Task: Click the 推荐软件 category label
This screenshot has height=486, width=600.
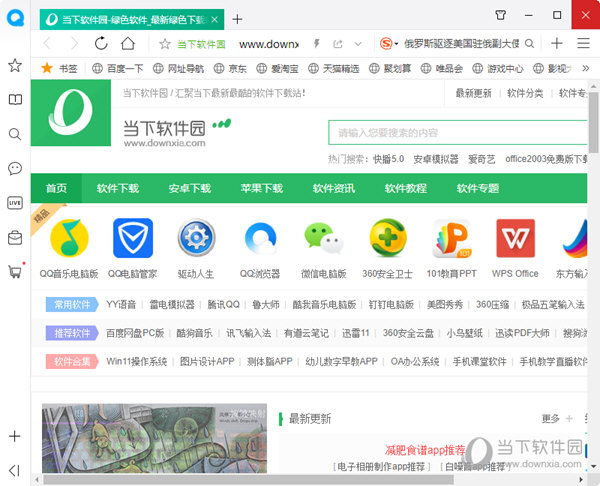Action: coord(72,333)
